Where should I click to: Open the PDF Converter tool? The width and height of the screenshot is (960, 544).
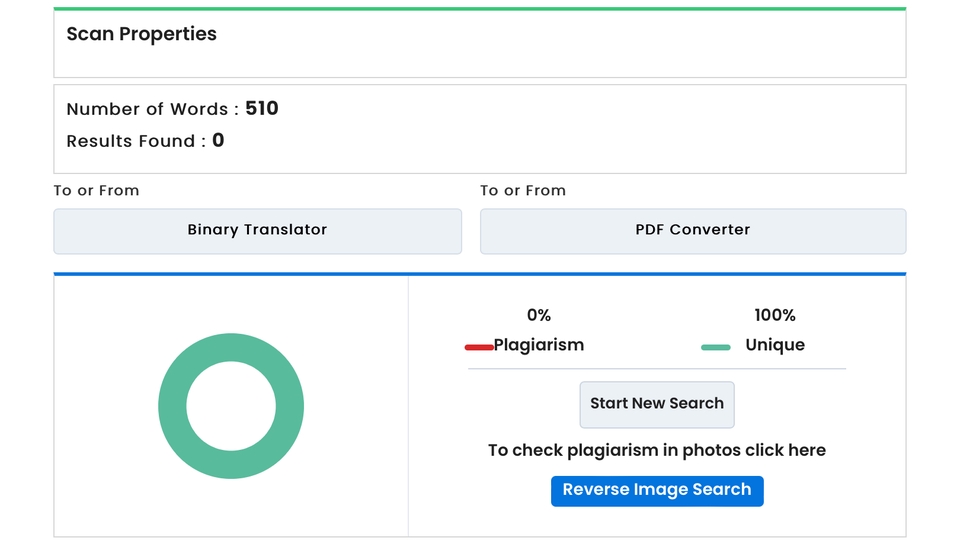pos(692,230)
